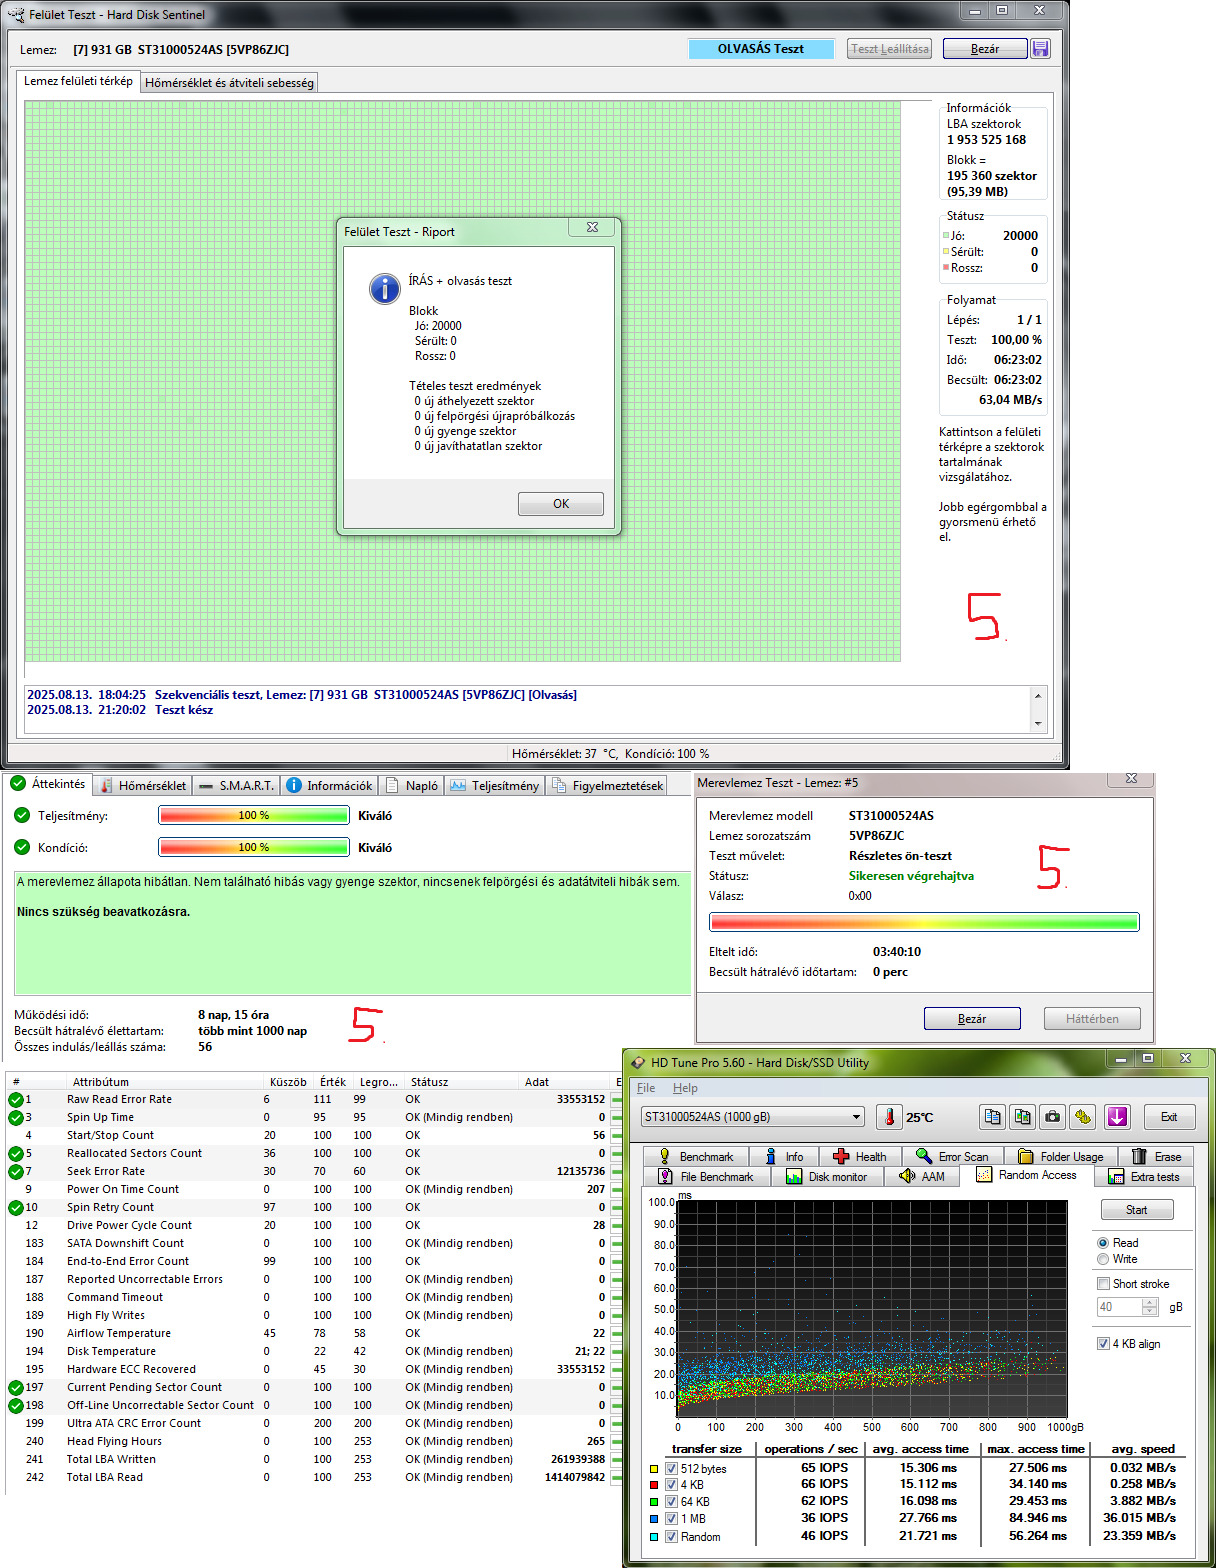Toggle the 64 KB transfer size checkbox
Viewport: 1216px width, 1568px height.
pyautogui.click(x=672, y=1502)
